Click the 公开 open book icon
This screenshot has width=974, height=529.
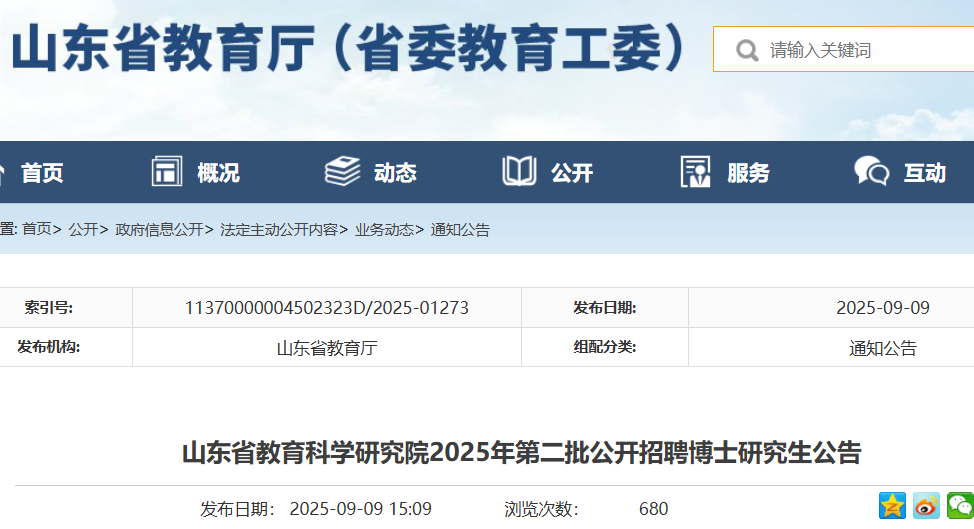coord(519,171)
